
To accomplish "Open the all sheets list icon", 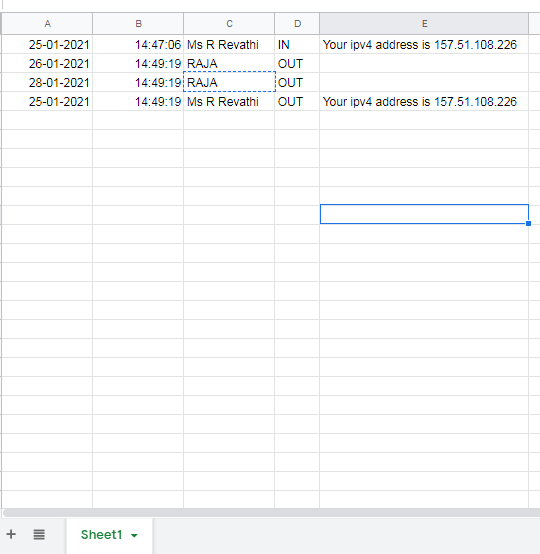I will click(x=39, y=534).
